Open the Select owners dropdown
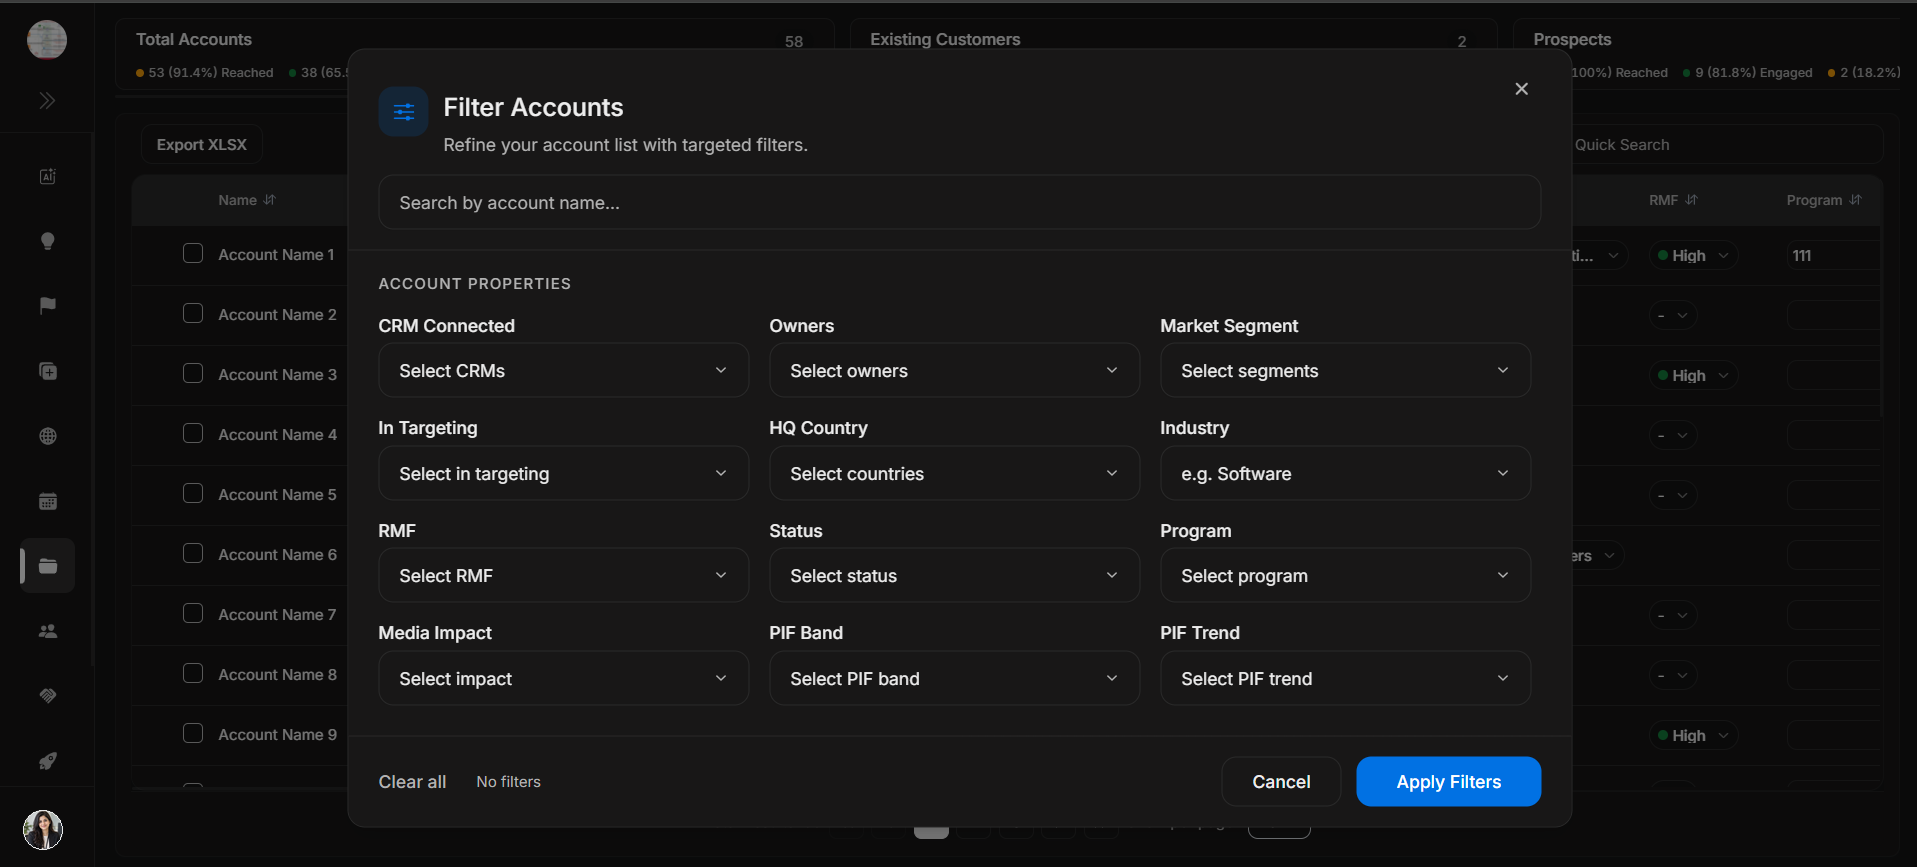 tap(955, 371)
